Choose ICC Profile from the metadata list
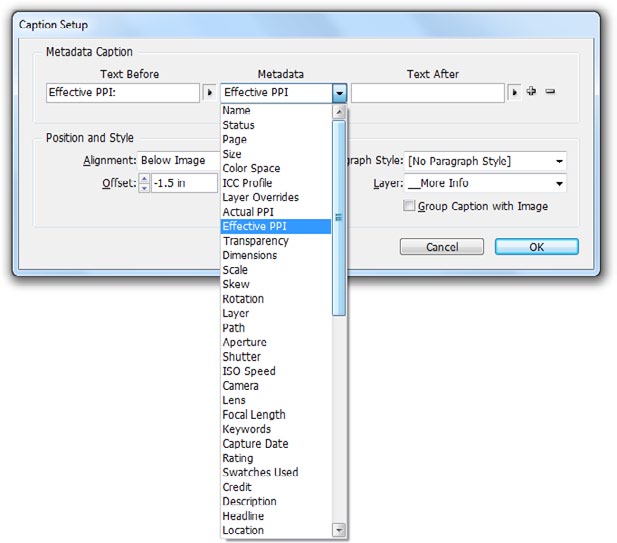 (x=276, y=183)
